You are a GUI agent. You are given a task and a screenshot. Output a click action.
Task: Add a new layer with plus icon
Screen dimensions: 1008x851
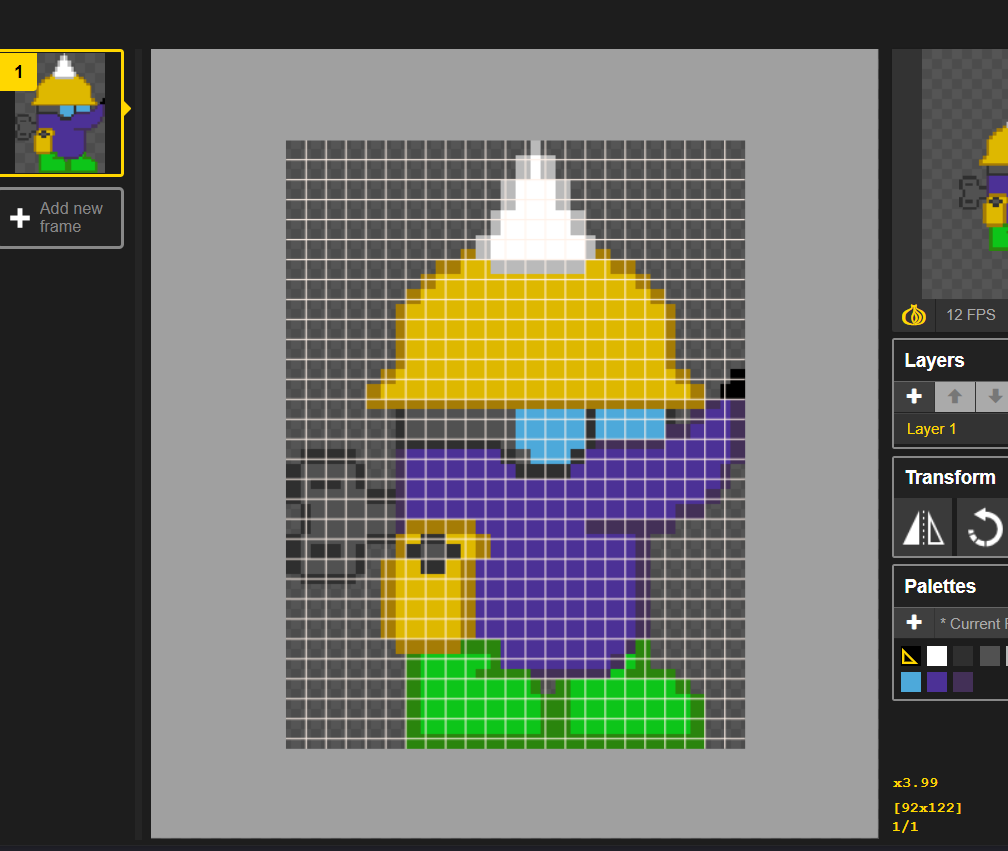coord(914,397)
